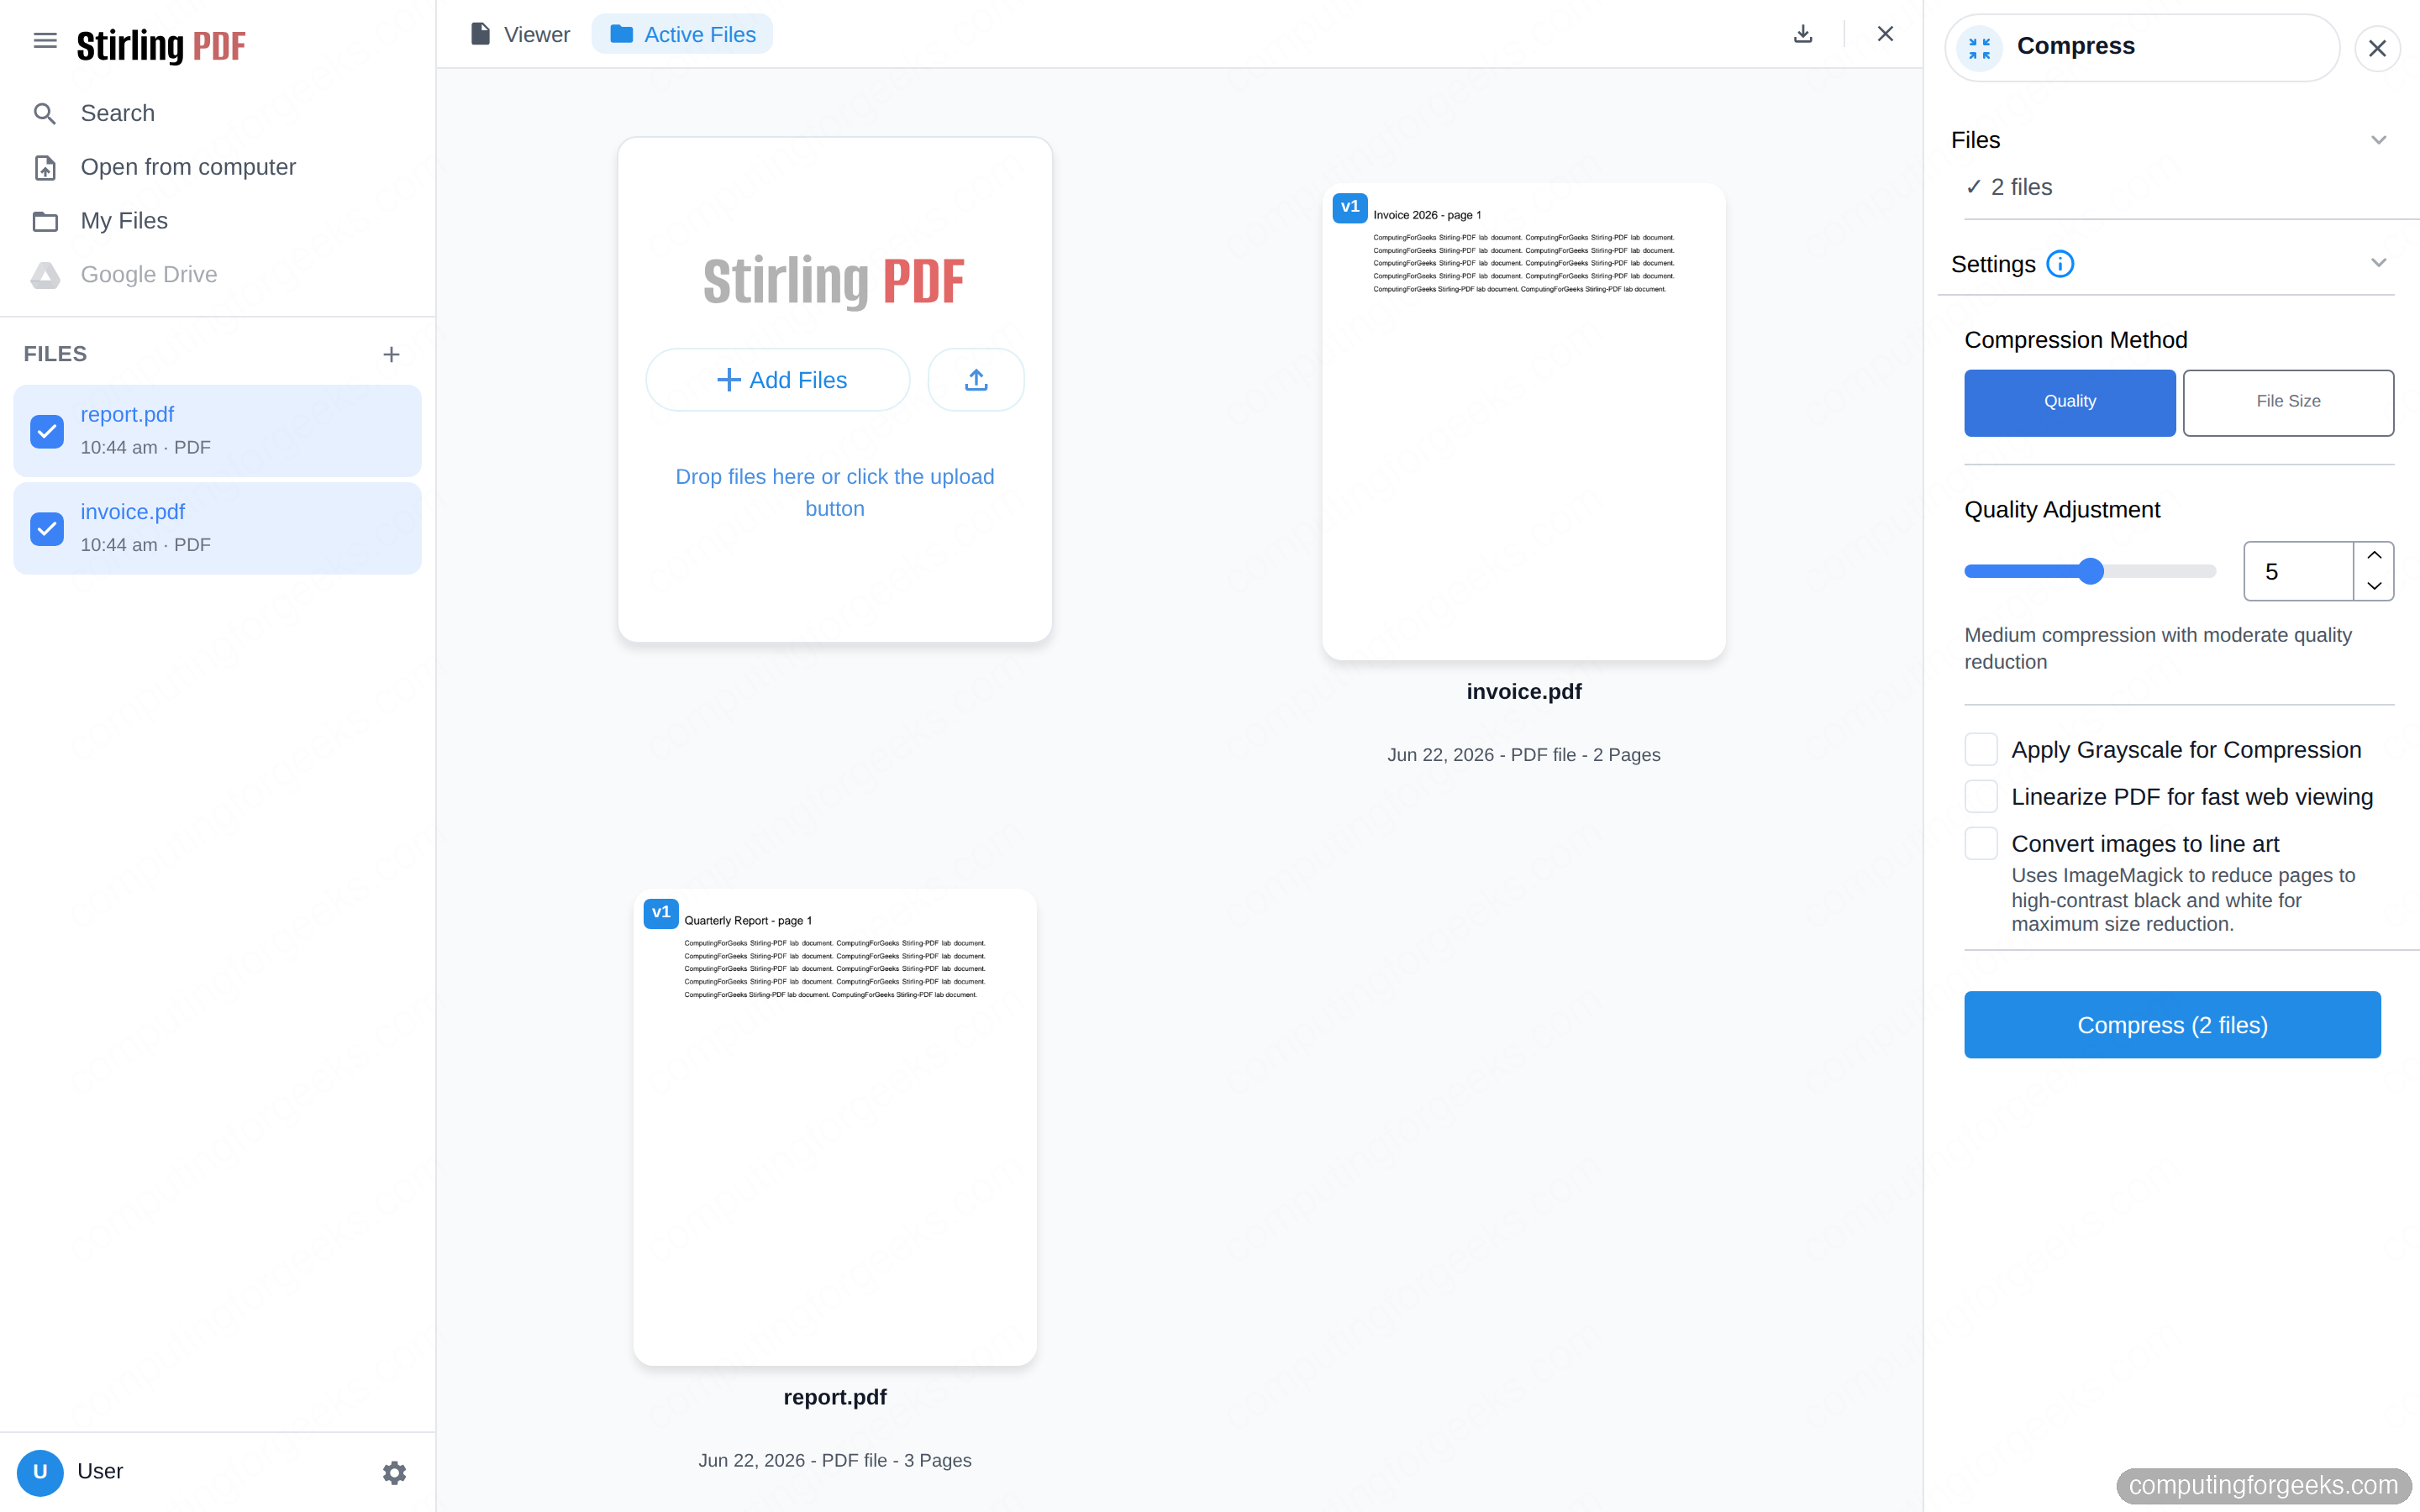Close all files with top bar X

1885,34
